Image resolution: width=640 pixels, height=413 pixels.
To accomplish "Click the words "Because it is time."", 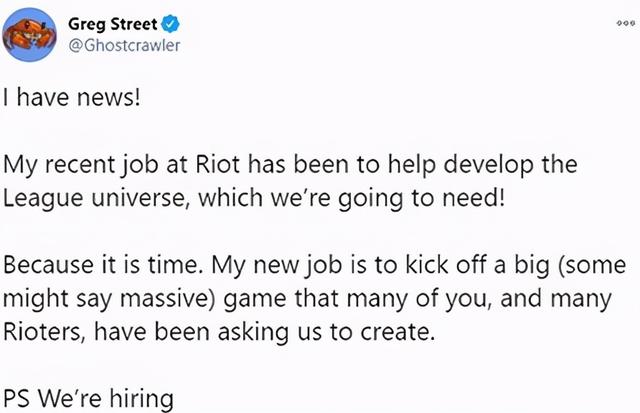I will [103, 265].
